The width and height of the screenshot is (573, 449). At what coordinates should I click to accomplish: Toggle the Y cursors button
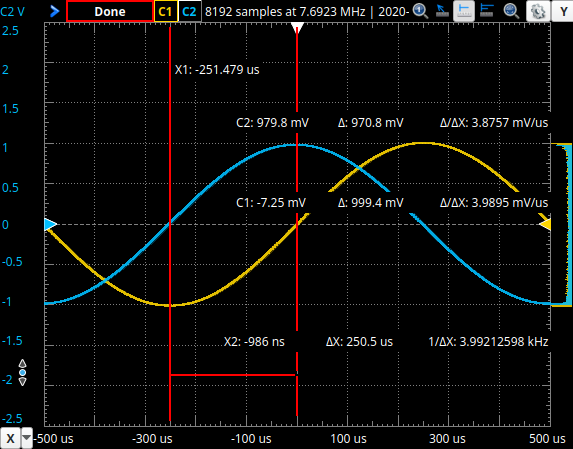[562, 11]
